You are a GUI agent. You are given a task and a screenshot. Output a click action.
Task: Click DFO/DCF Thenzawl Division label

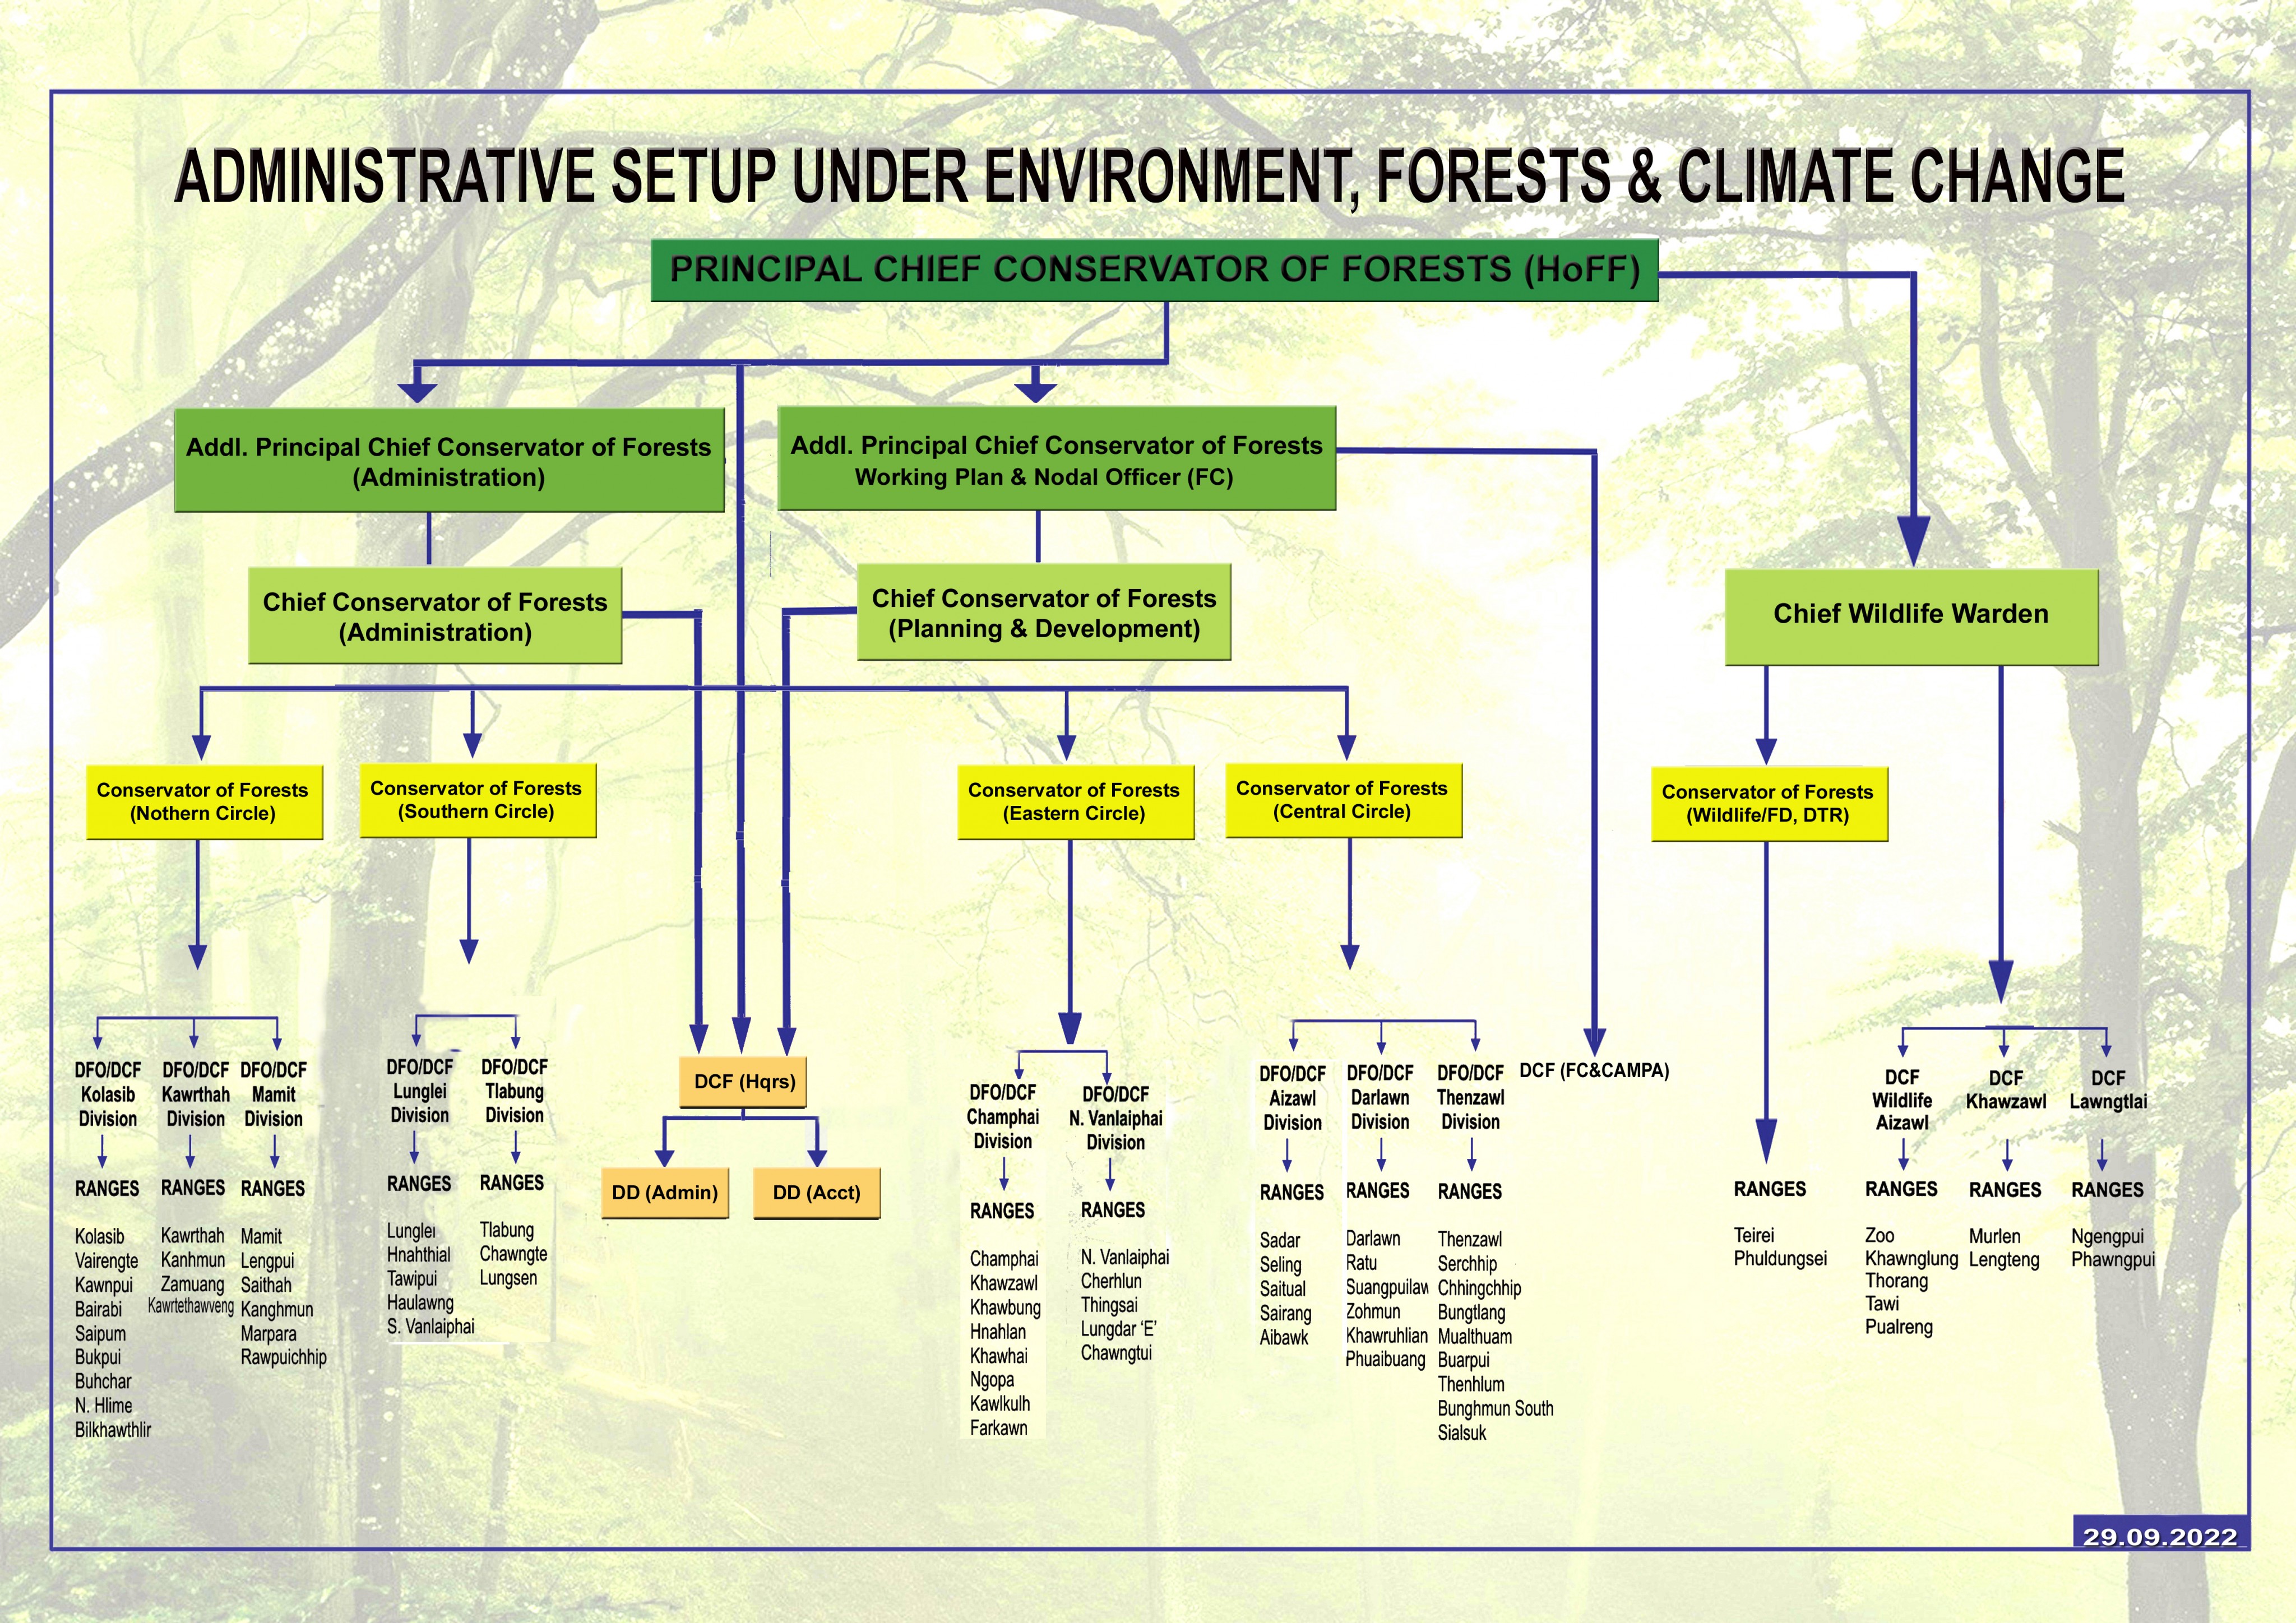click(x=1470, y=1097)
